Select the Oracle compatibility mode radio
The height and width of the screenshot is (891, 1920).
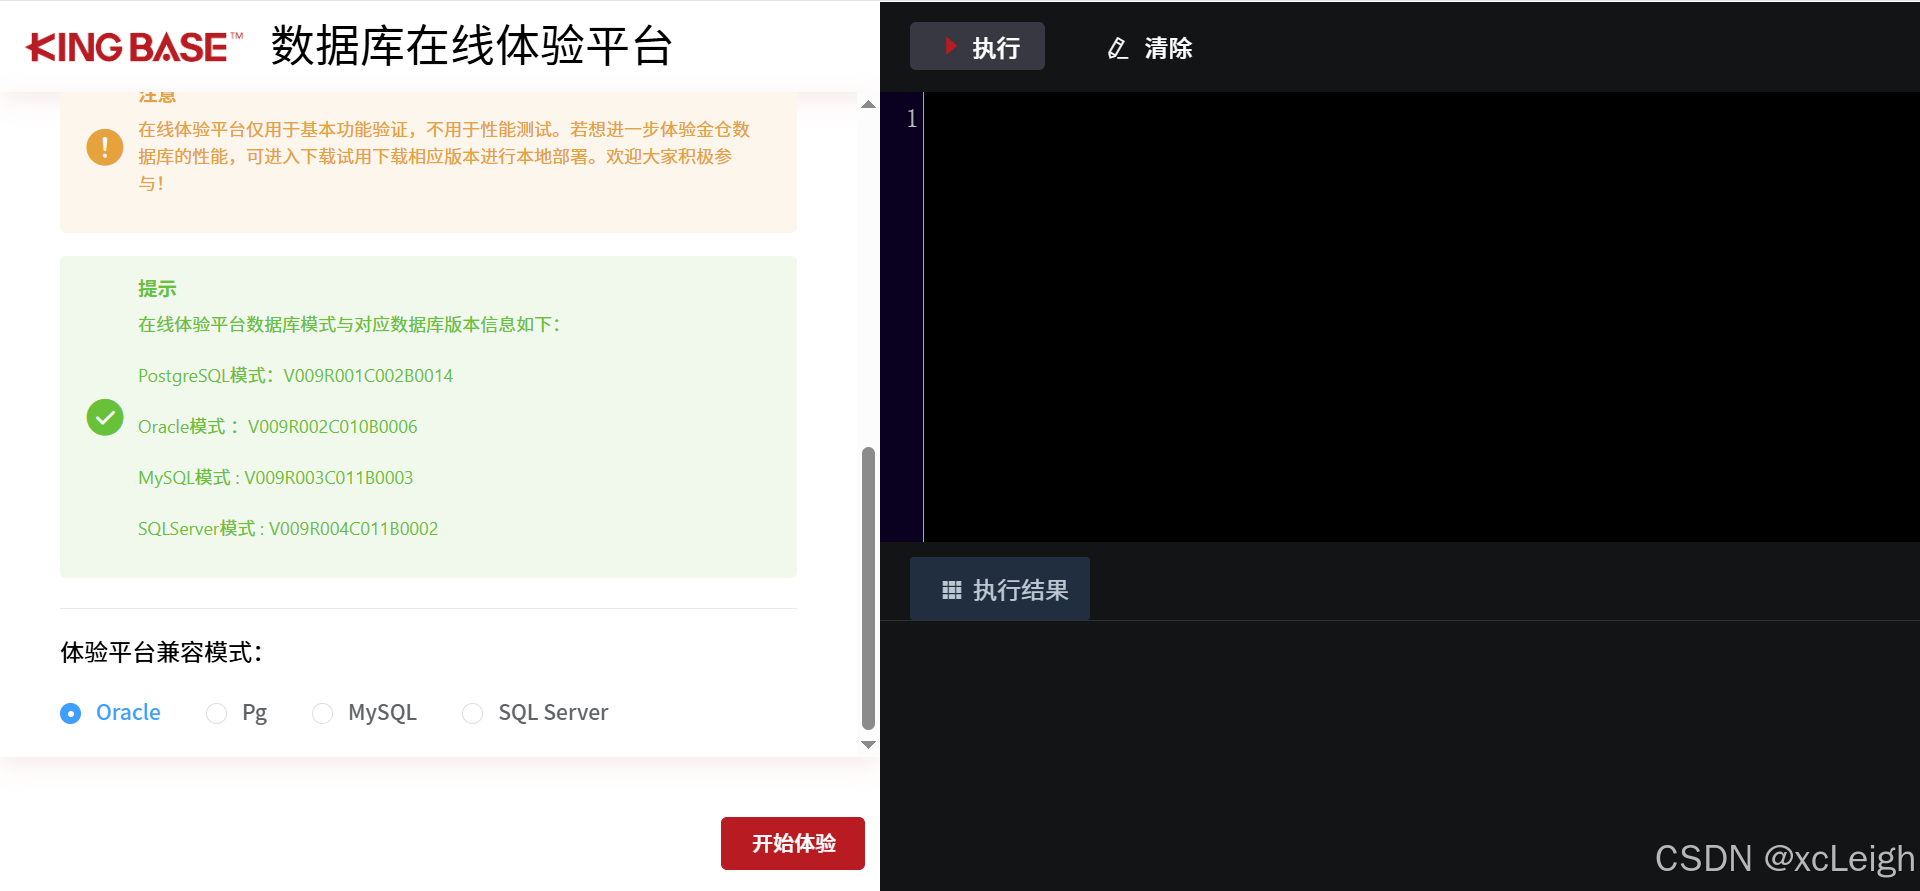tap(70, 713)
